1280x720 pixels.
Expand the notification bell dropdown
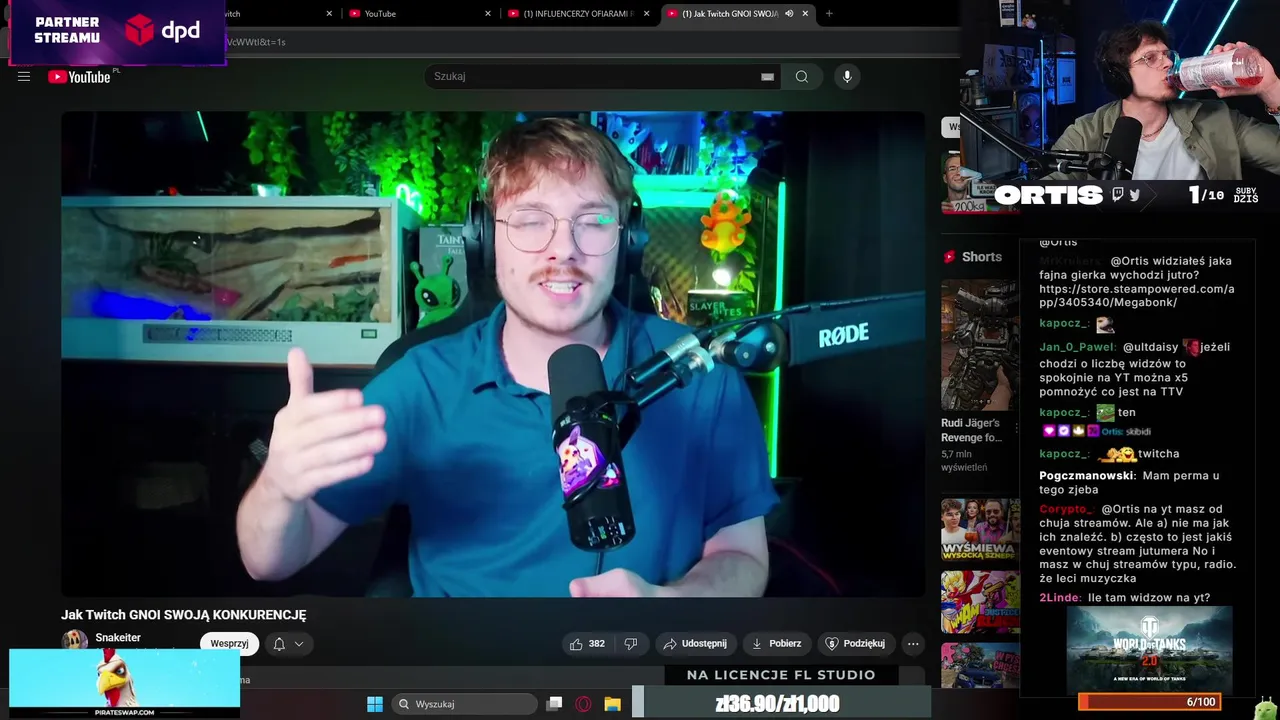(x=288, y=644)
